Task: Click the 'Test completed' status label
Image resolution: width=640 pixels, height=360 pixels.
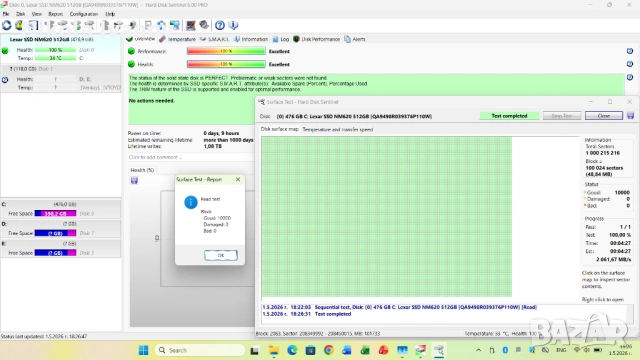Action: pos(509,116)
